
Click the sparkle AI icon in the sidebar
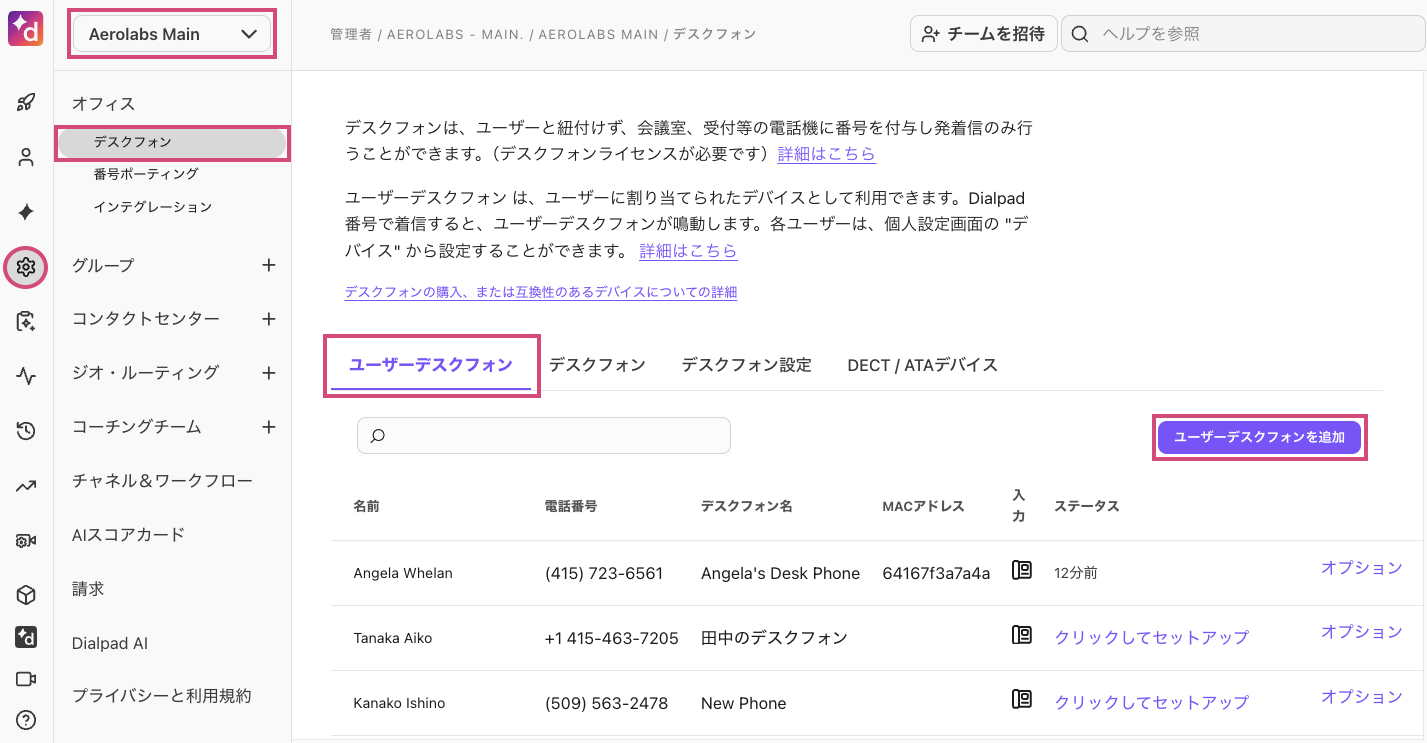click(x=25, y=211)
